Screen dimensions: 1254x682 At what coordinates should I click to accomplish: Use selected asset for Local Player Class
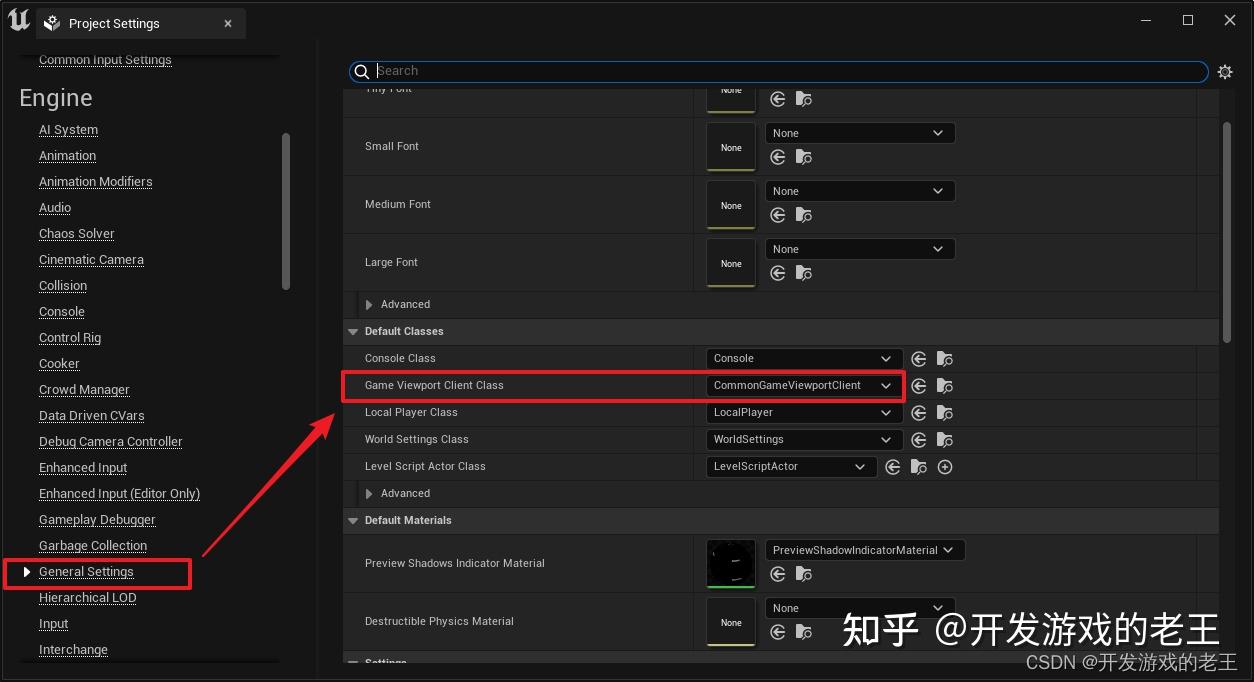pos(919,412)
